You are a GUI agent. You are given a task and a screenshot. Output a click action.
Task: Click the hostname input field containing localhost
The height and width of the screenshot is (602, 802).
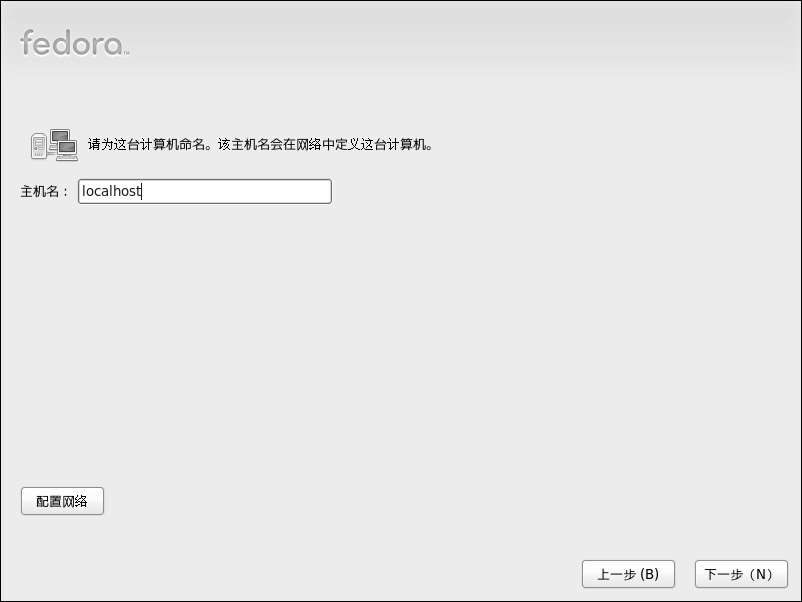(x=205, y=191)
